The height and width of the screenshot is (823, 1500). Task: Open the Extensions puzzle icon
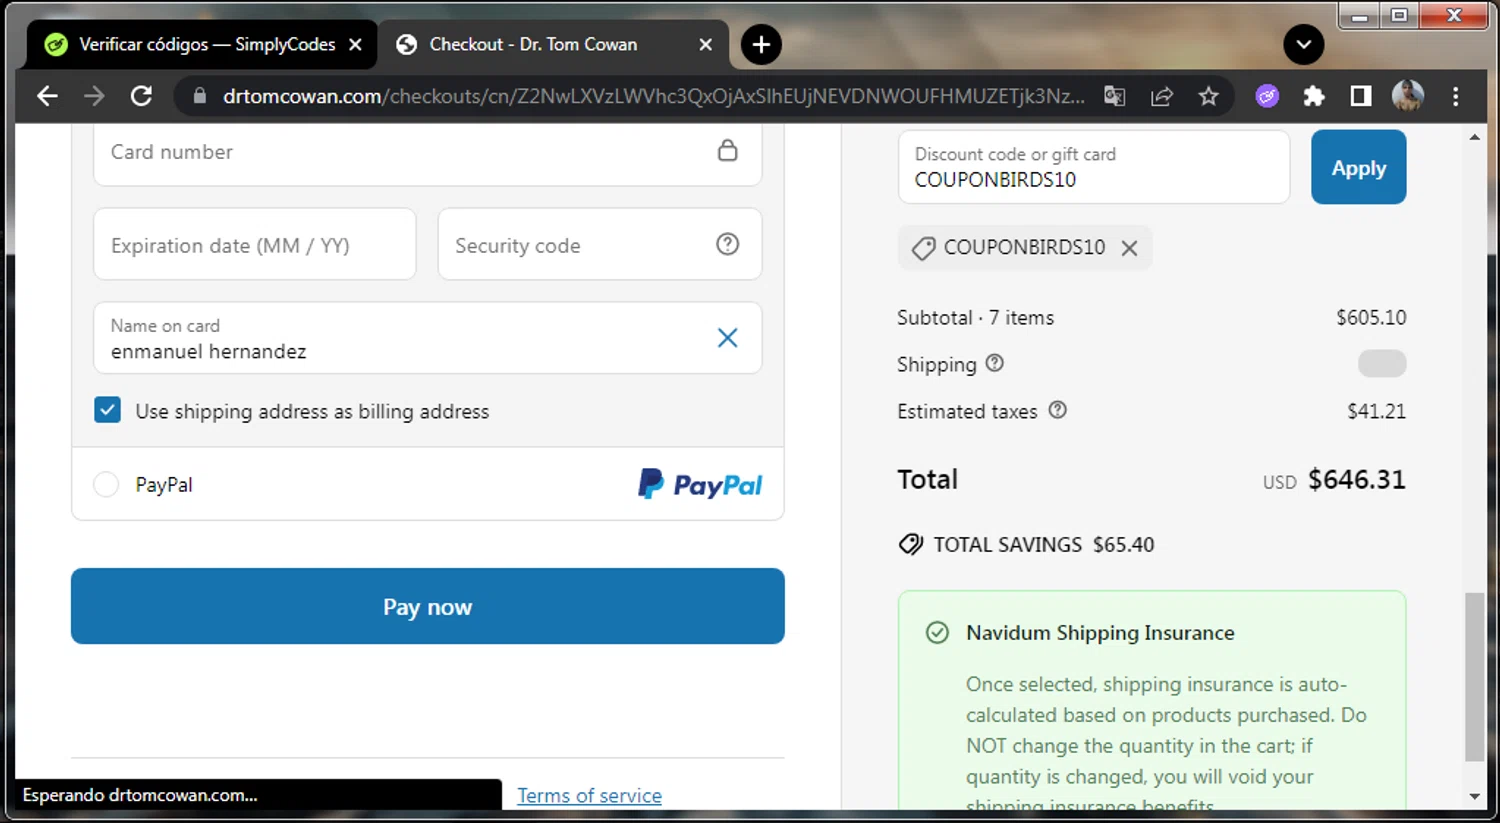point(1314,96)
